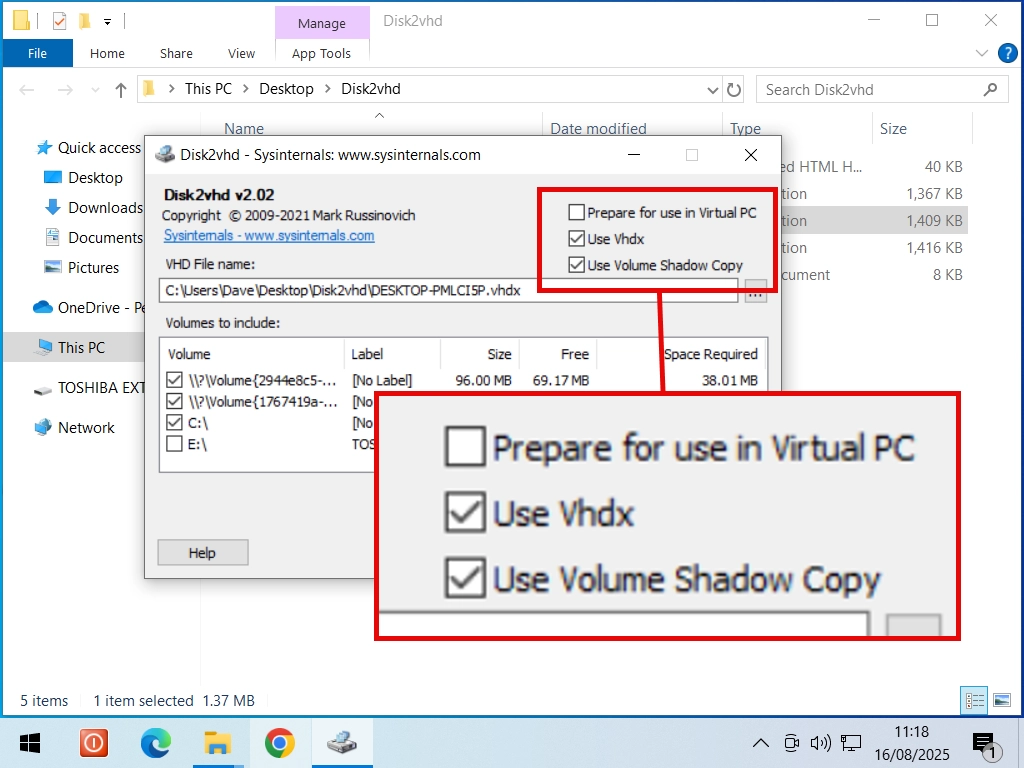Screen dimensions: 1024x768
Task: Launch Microsoft Edge from the taskbar
Action: pyautogui.click(x=155, y=743)
